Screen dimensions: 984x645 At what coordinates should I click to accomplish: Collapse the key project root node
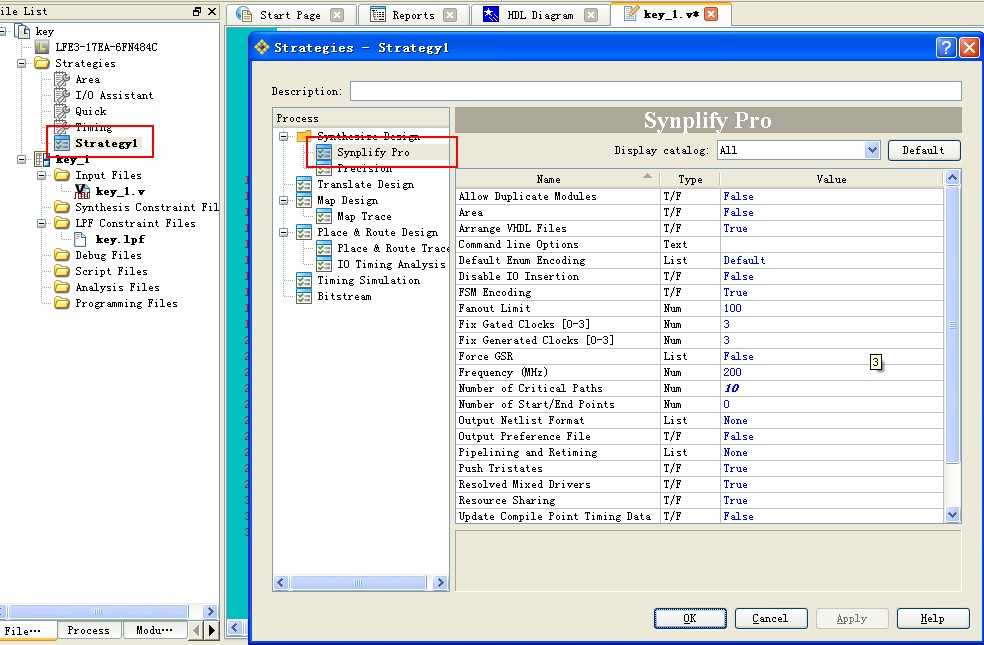(x=3, y=31)
